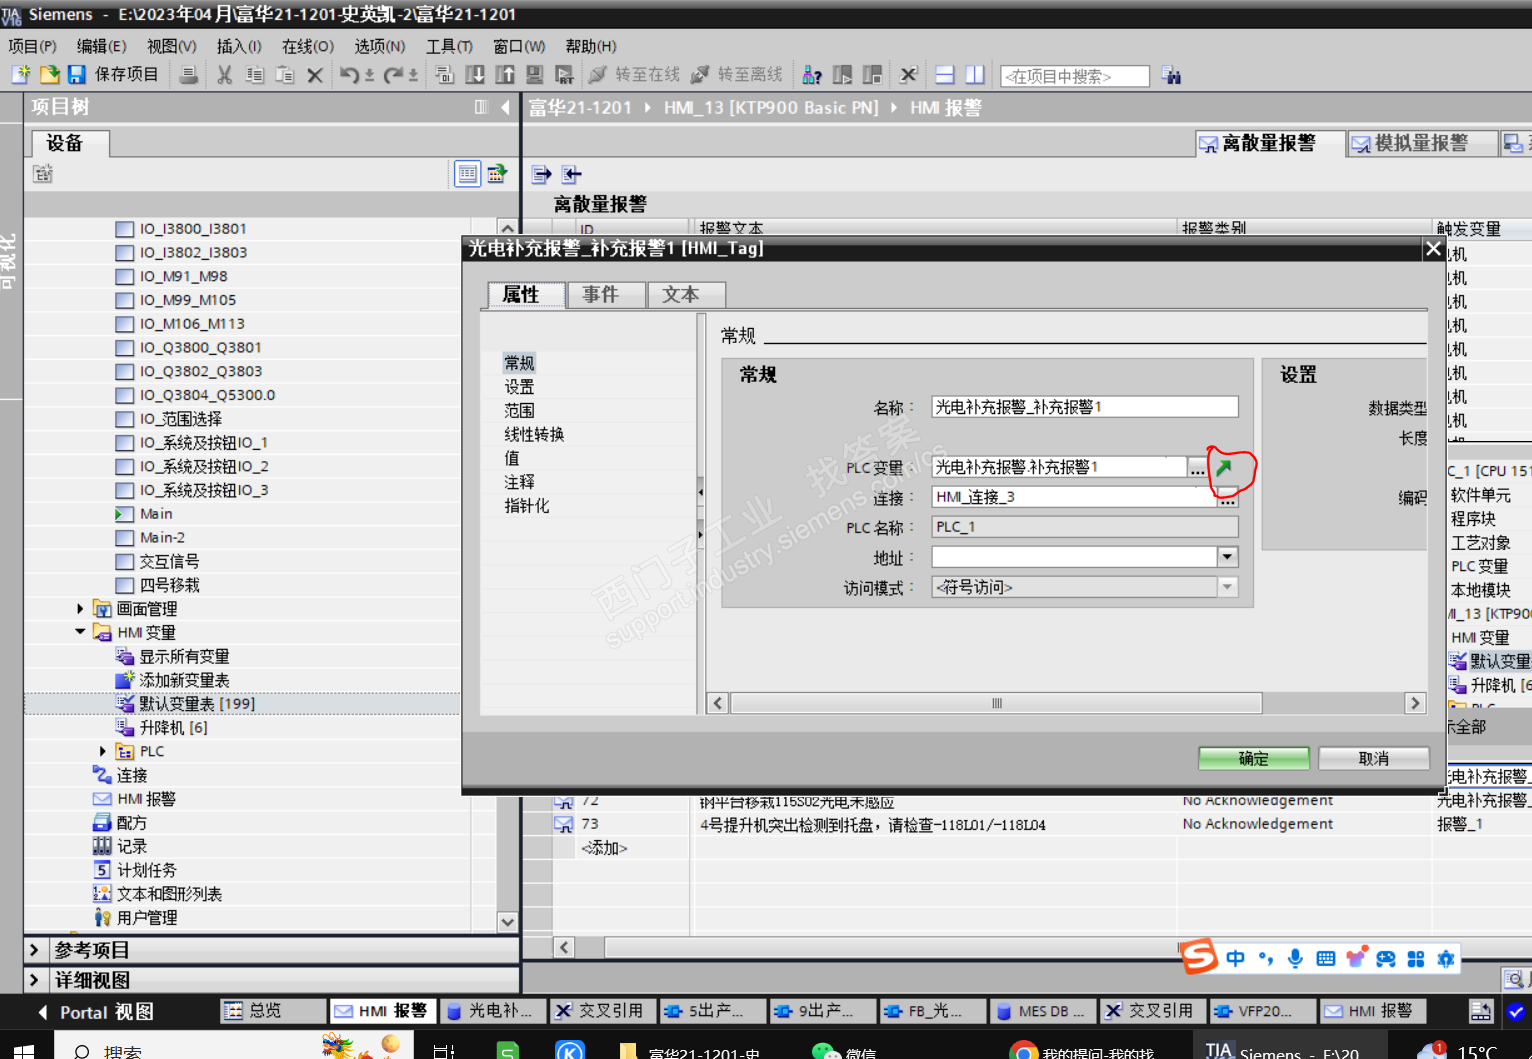Image resolution: width=1532 pixels, height=1059 pixels.
Task: Expand the 详细视图 panel
Action: click(x=34, y=980)
